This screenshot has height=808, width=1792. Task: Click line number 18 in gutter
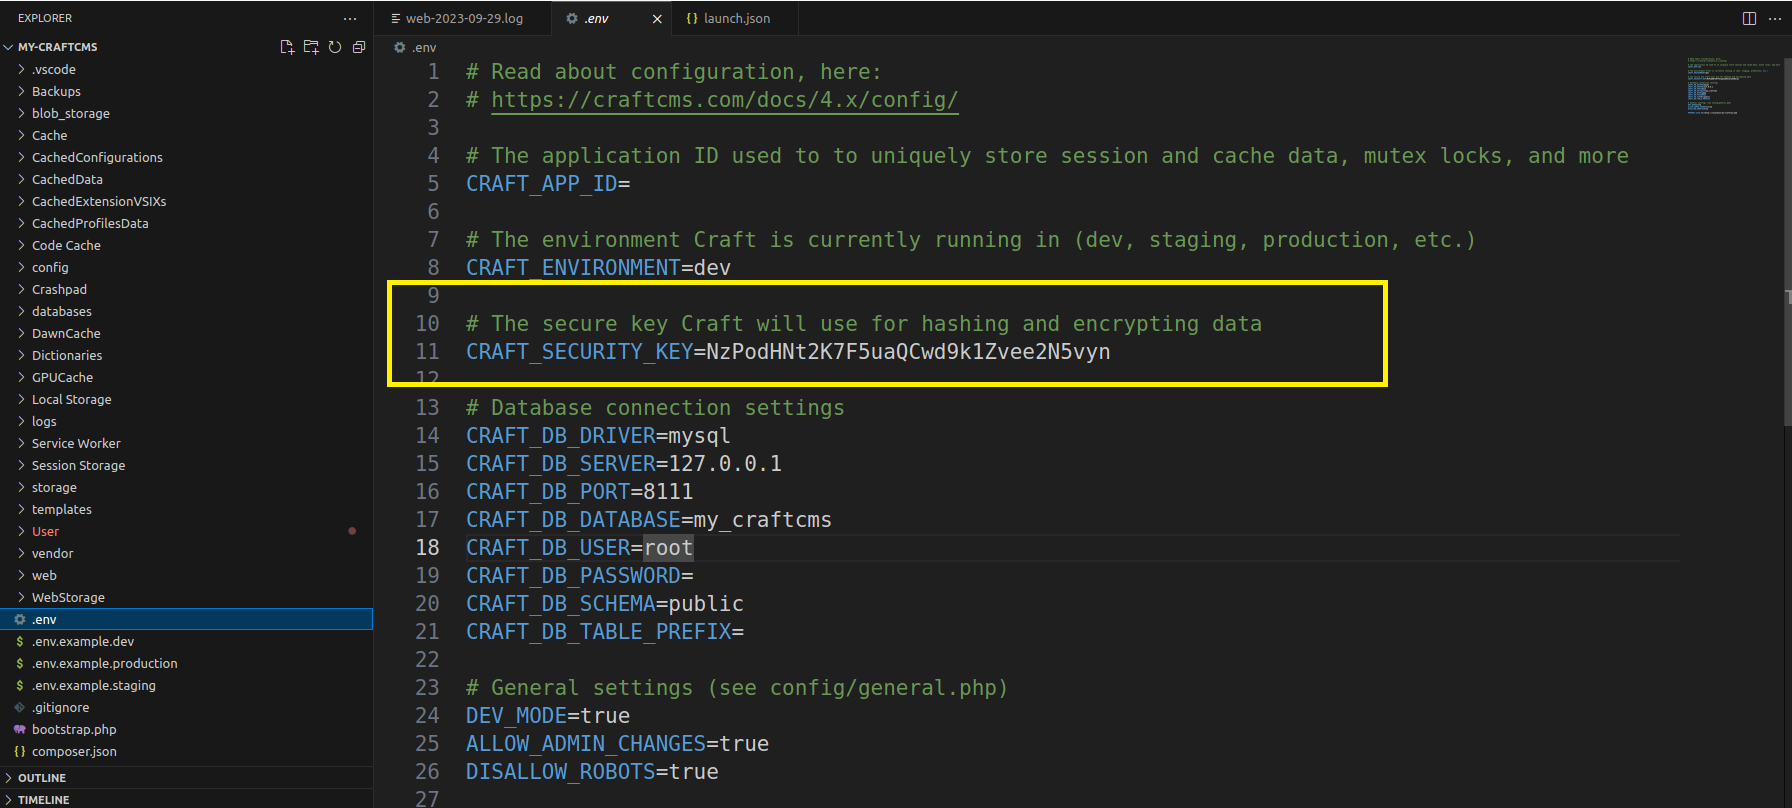click(427, 548)
